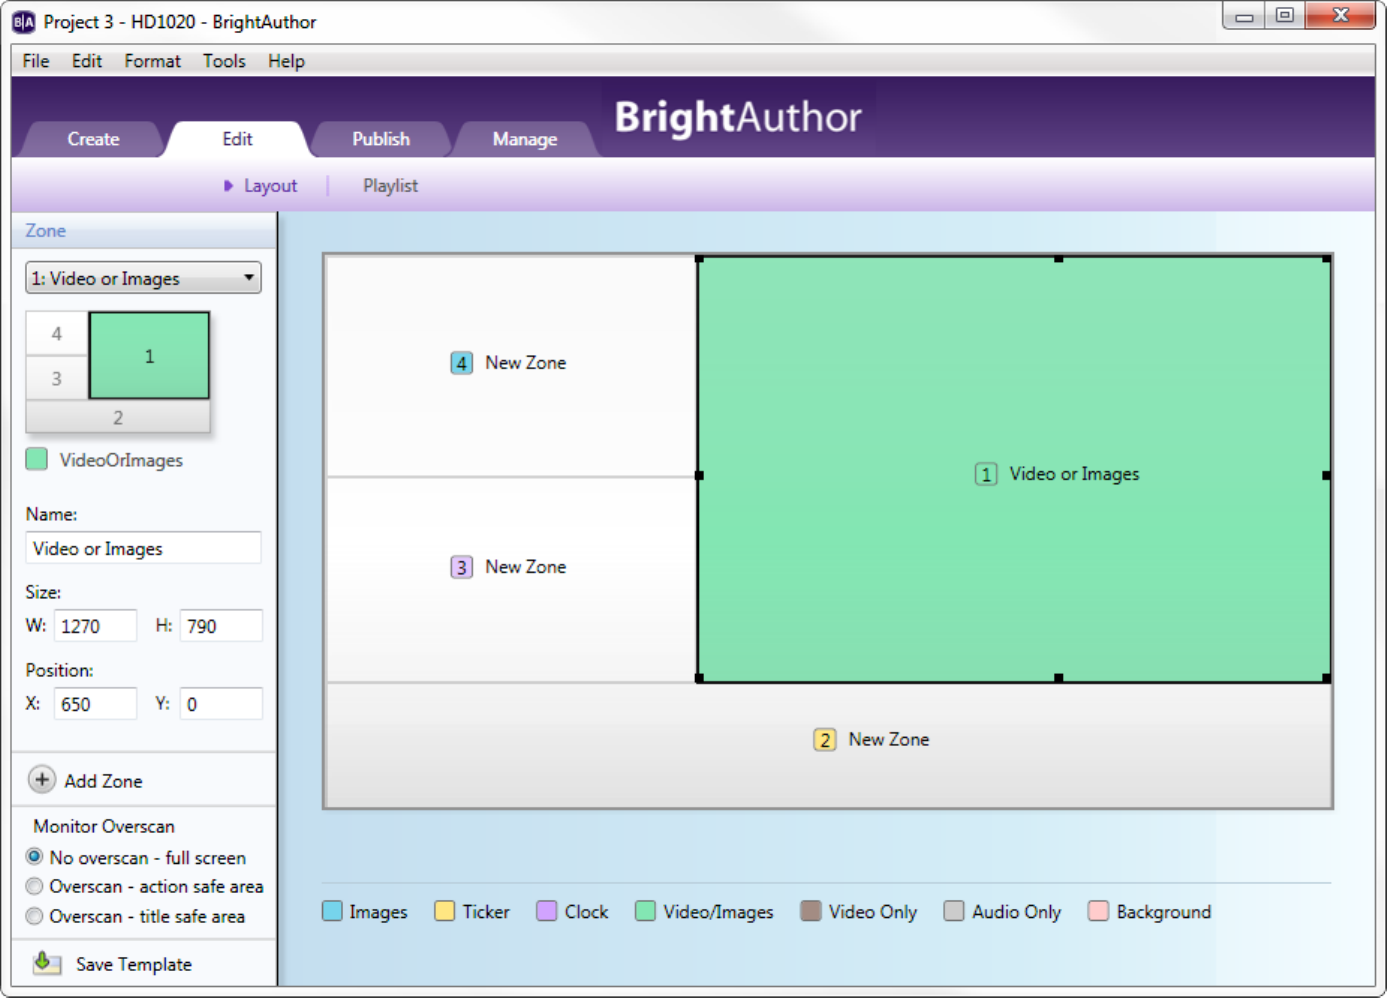The width and height of the screenshot is (1387, 998).
Task: Click the "VideoOrImages" type label
Action: coord(121,460)
